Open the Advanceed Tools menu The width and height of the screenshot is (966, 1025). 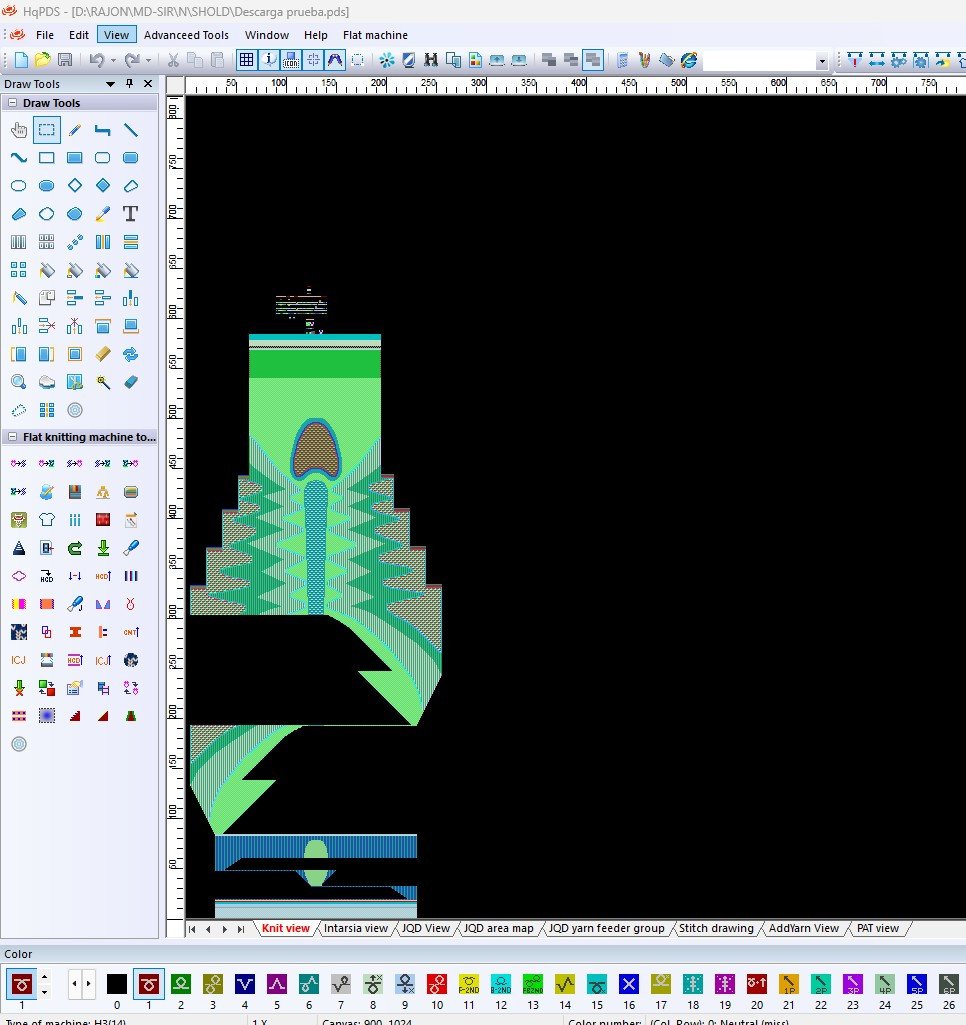[186, 35]
